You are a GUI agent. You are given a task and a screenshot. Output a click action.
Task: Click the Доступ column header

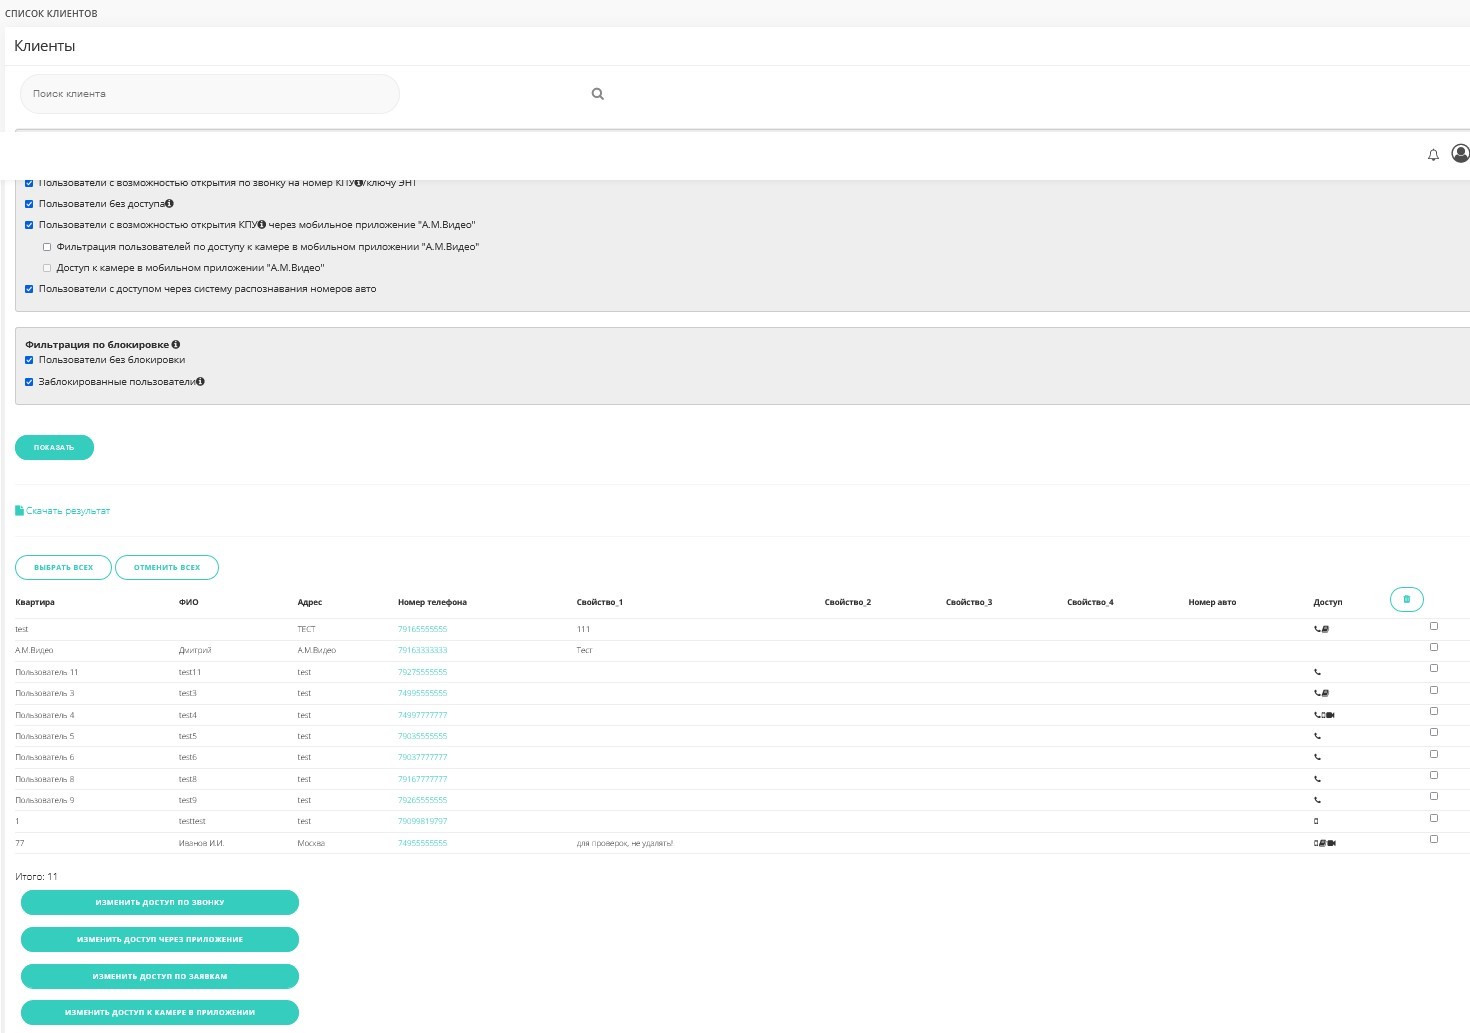1328,602
